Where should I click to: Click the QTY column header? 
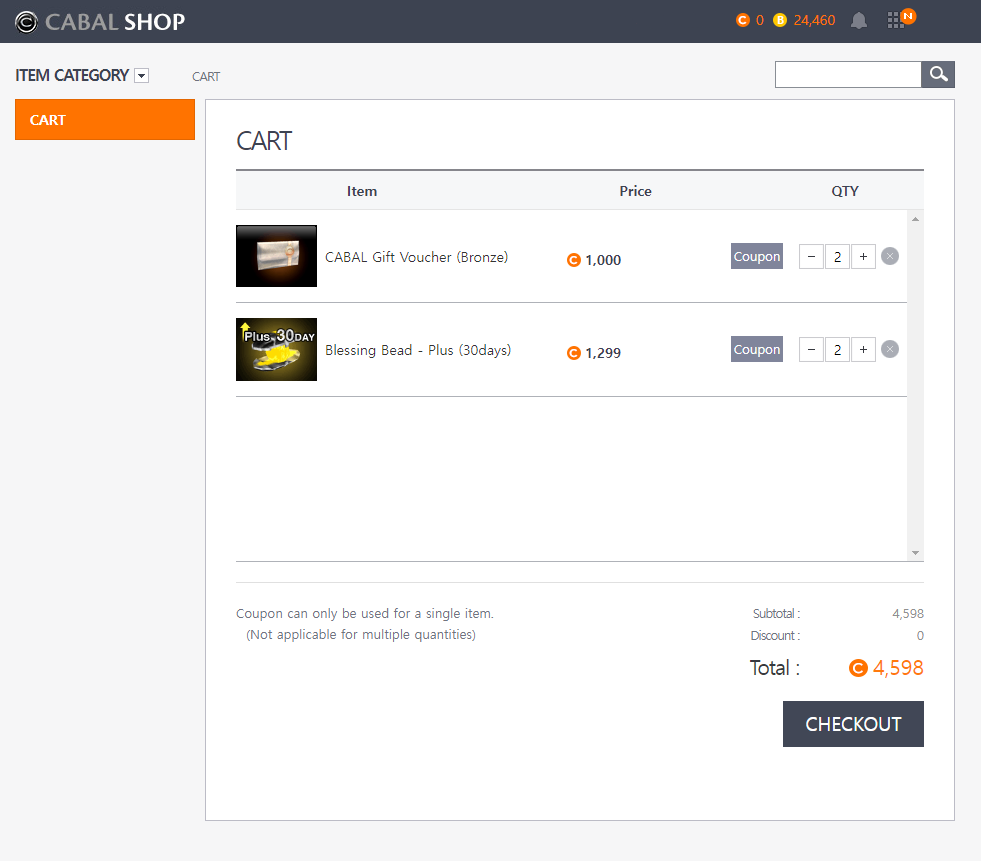point(845,191)
